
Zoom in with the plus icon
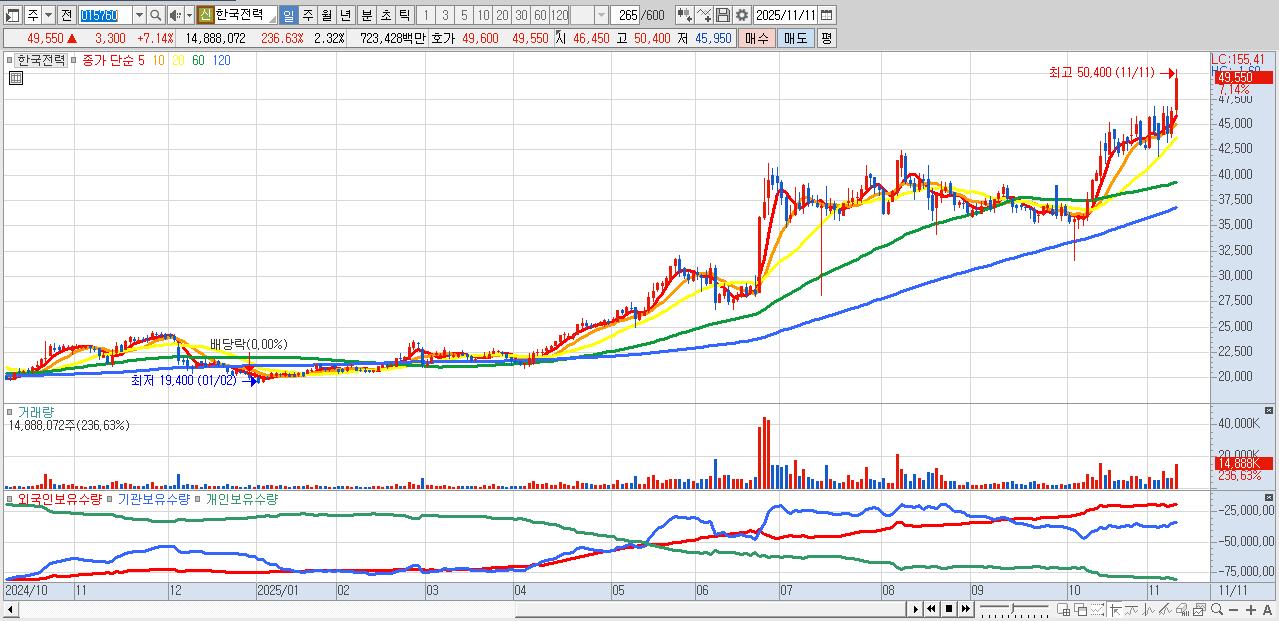[x=1251, y=610]
